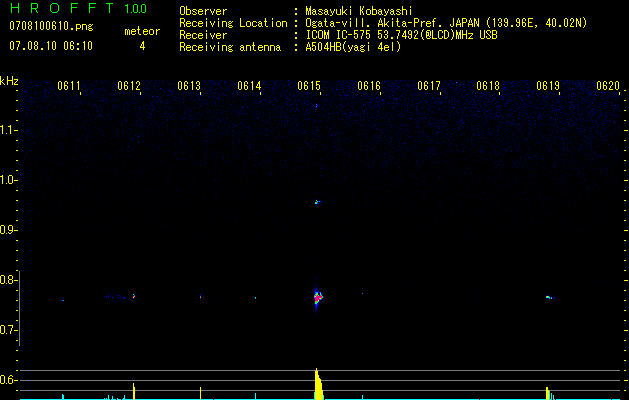This screenshot has width=629, height=400.
Task: Click the meteor count value 4
Action: [x=142, y=46]
